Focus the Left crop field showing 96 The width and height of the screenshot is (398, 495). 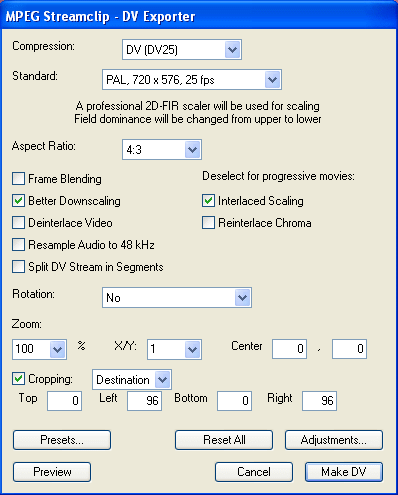(144, 401)
